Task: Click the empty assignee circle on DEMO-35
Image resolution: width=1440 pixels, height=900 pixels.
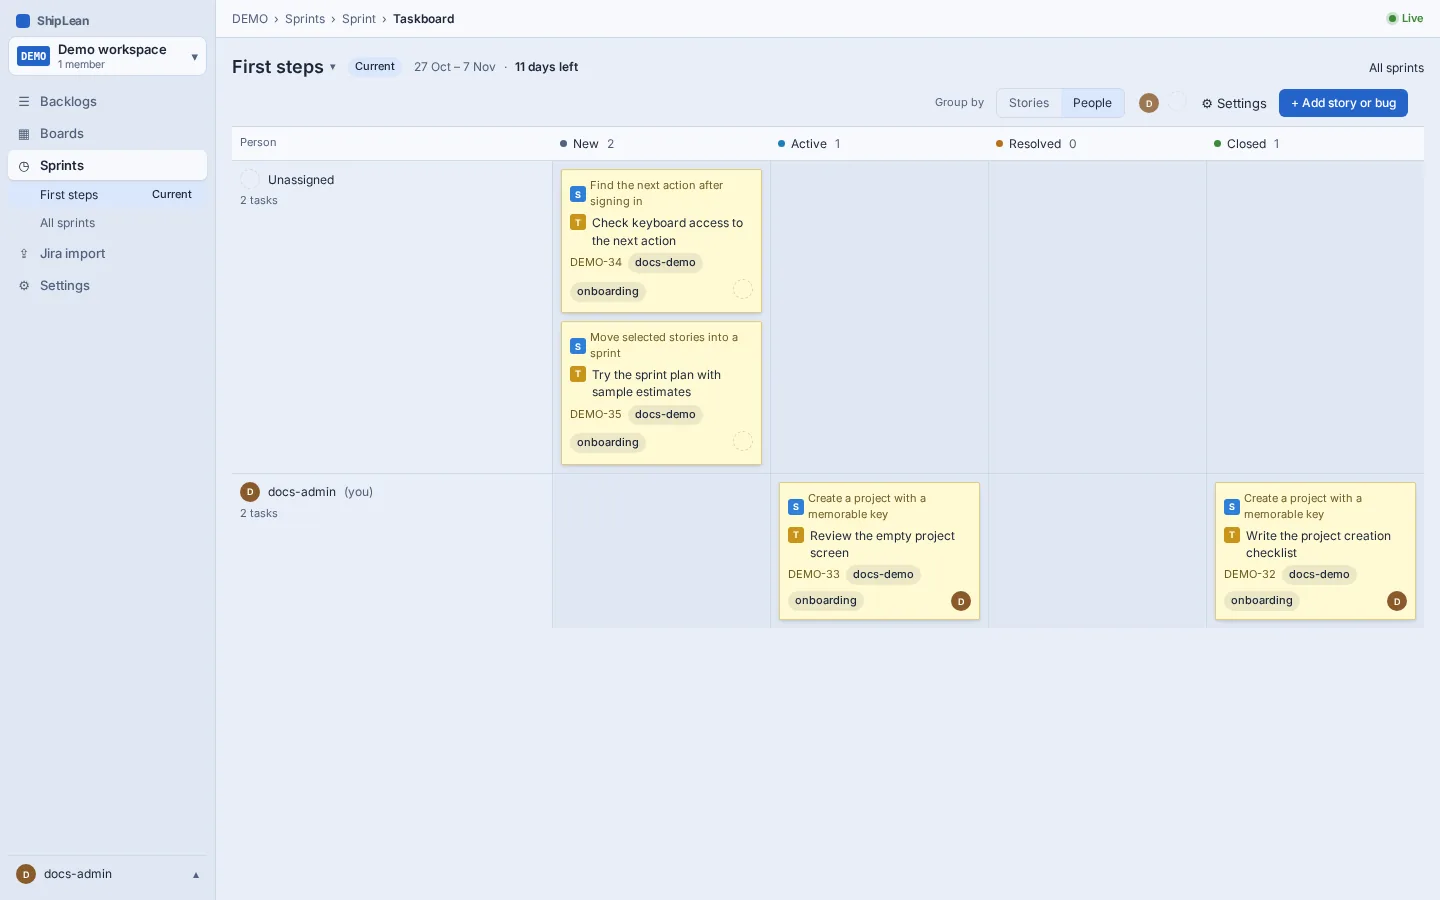Action: 743,441
